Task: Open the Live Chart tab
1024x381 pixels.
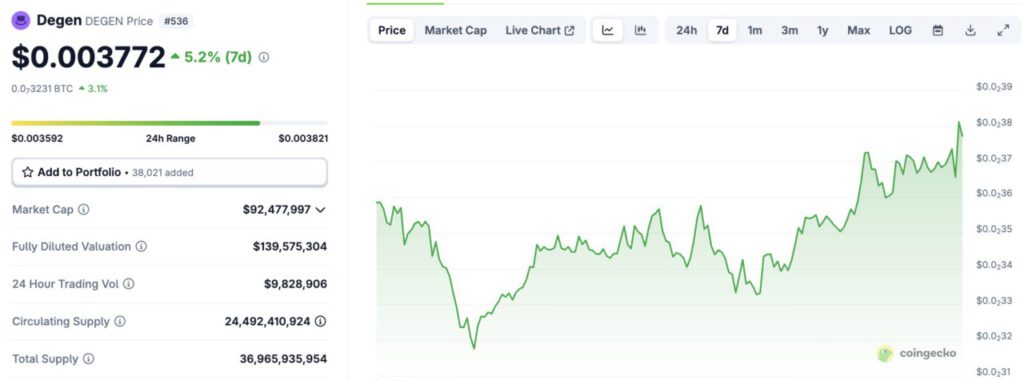Action: pyautogui.click(x=540, y=30)
